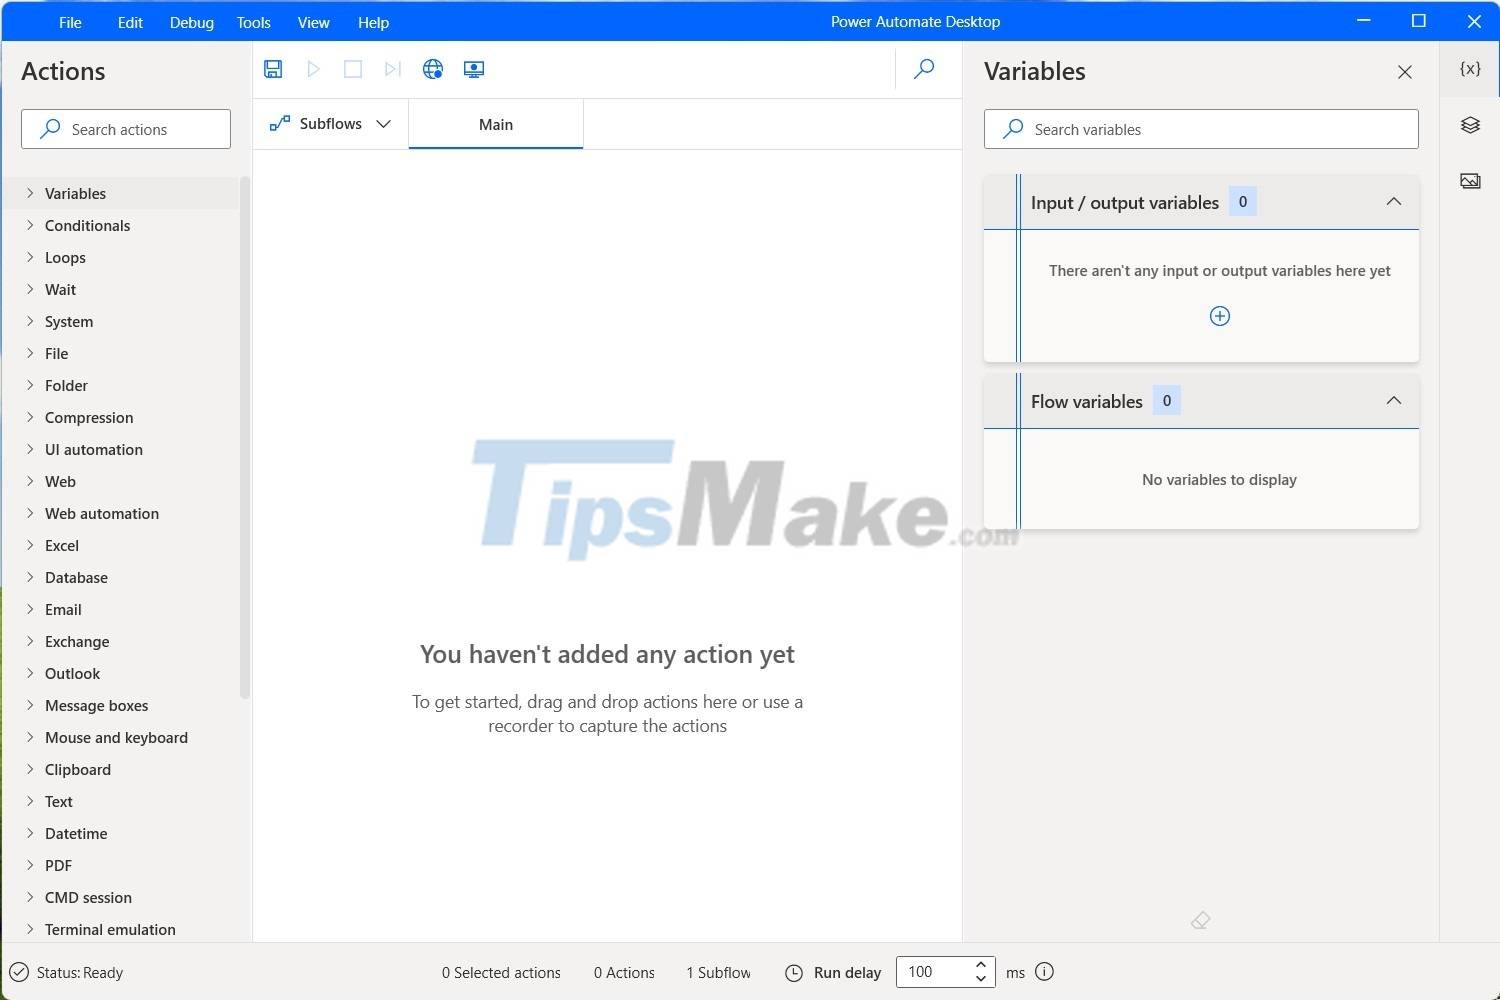
Task: Launch the web recorder
Action: (432, 68)
